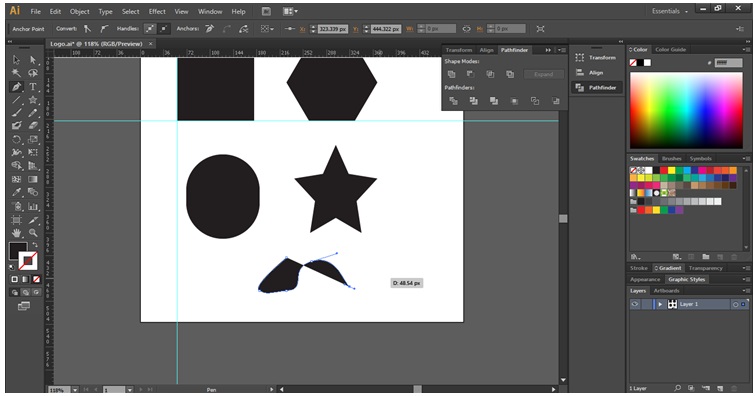The image size is (755, 396).
Task: Activate Draw Normal mode
Action: [15, 292]
